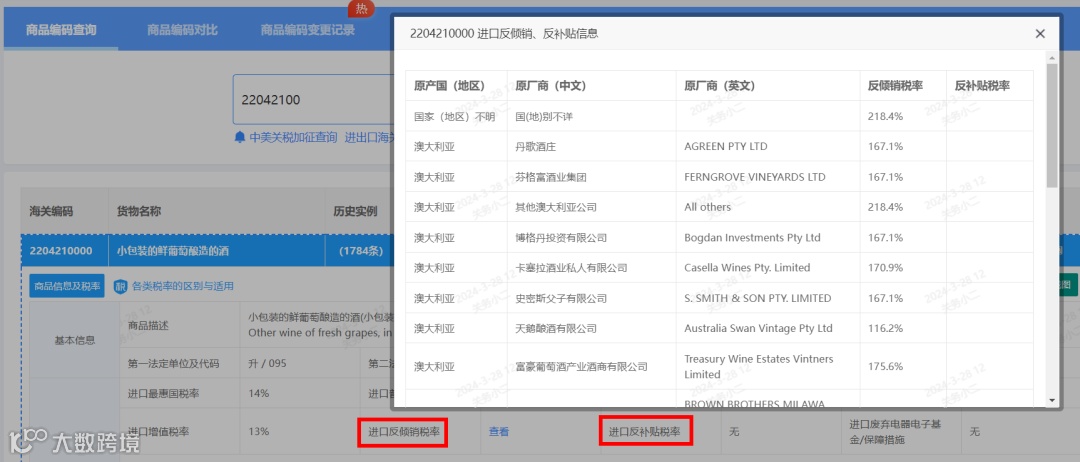The width and height of the screenshot is (1080, 462).
Task: Open the 商品编码查询 tab
Action: click(61, 30)
